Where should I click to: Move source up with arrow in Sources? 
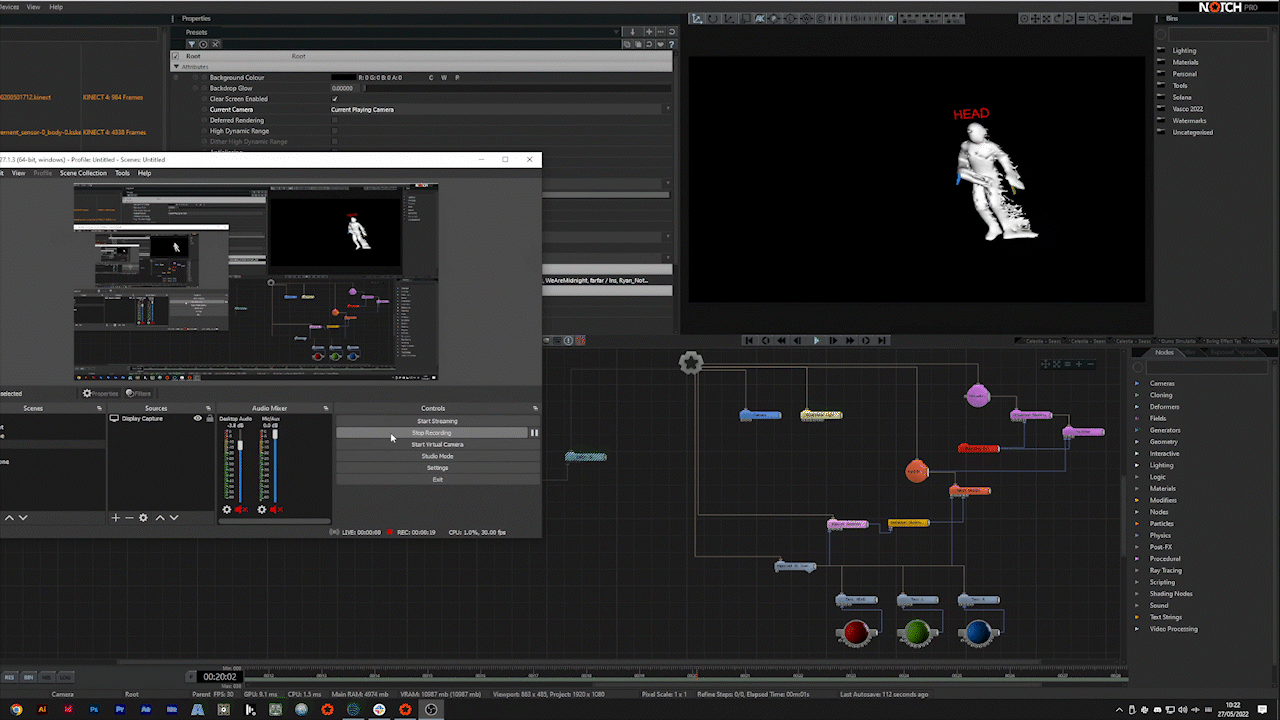tap(160, 517)
